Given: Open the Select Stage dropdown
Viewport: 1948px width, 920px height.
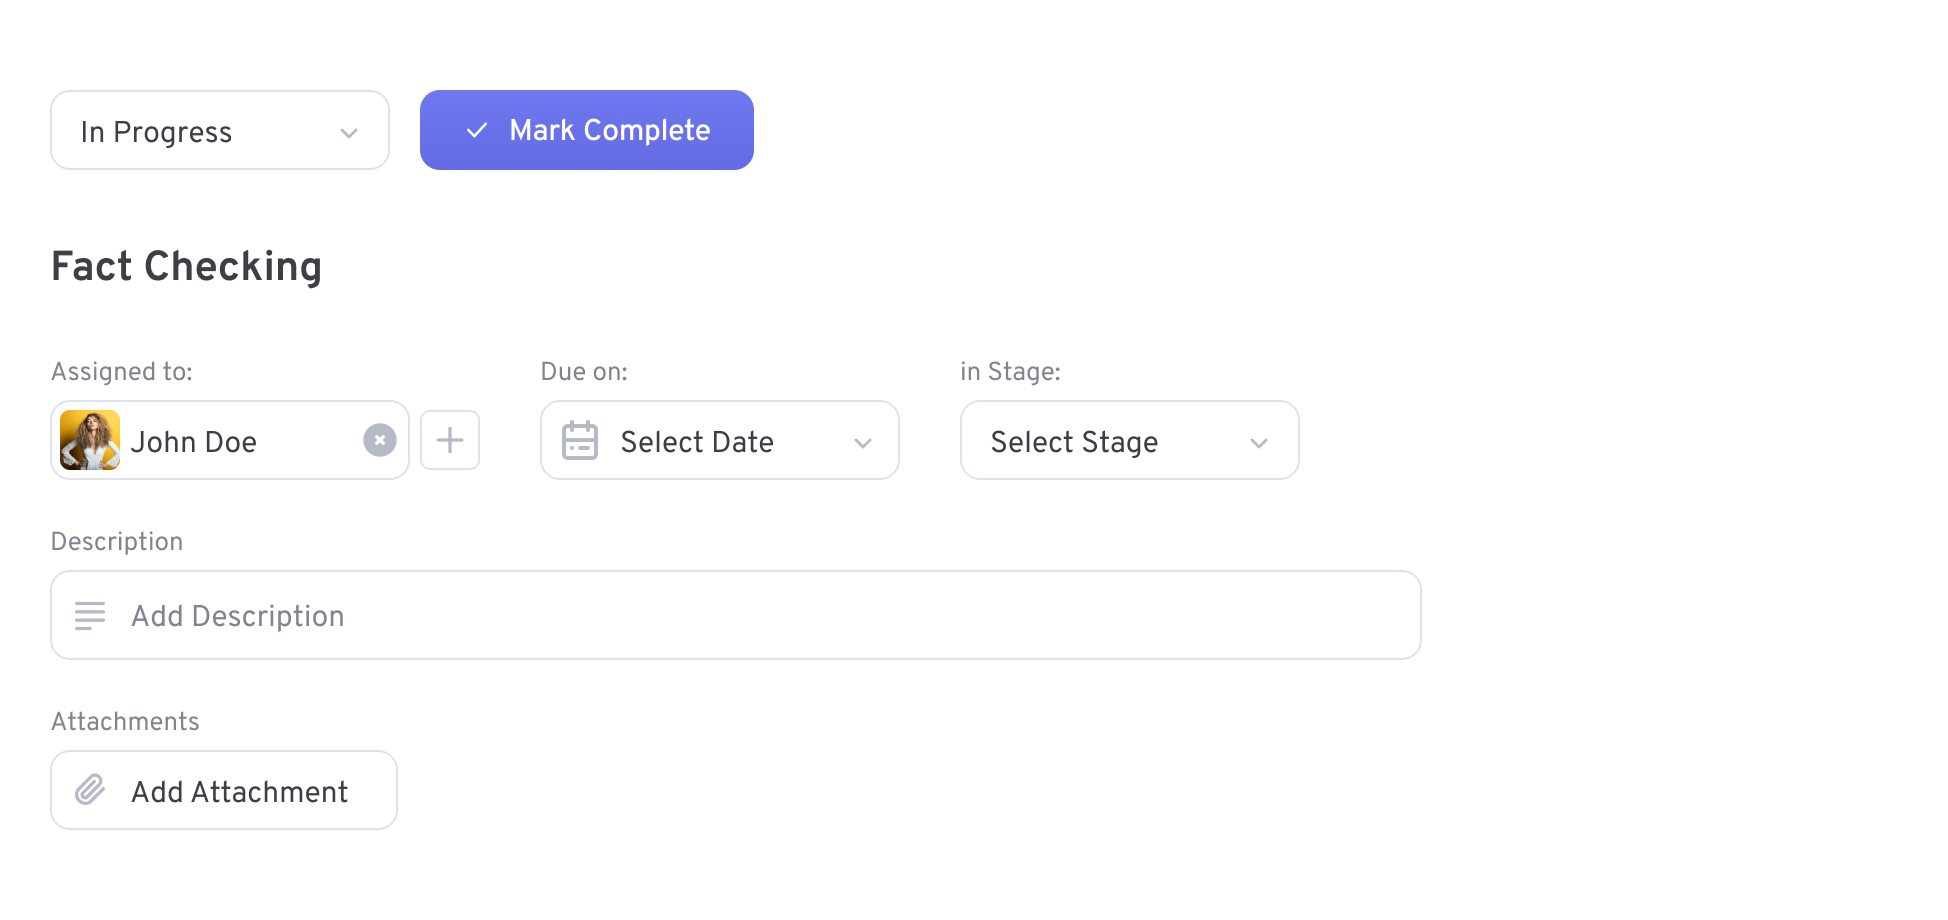Looking at the screenshot, I should [1130, 440].
